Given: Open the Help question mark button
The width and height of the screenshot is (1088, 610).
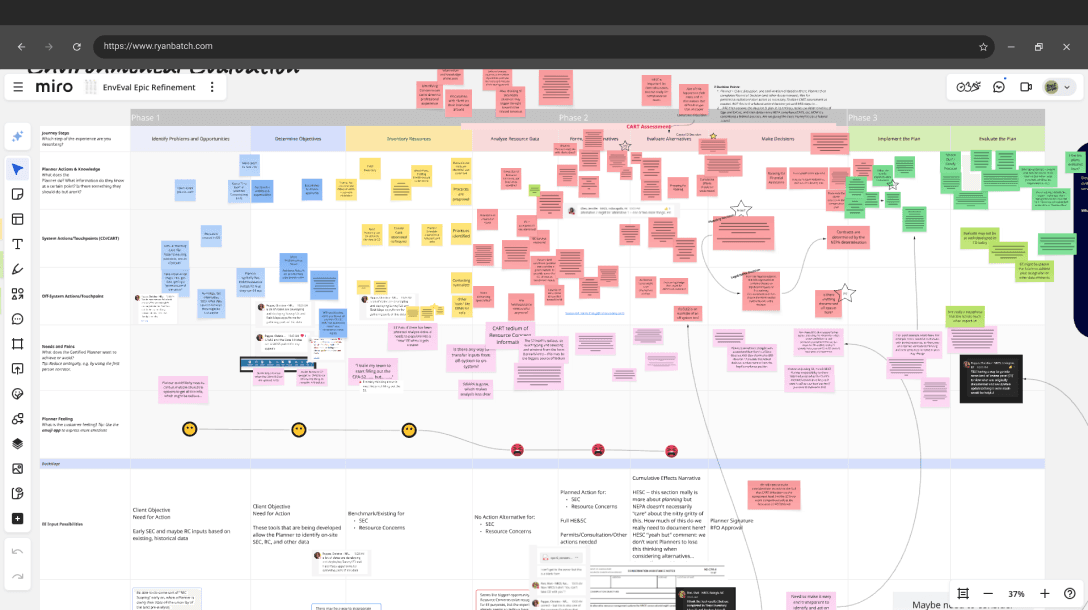Looking at the screenshot, I should tap(1070, 593).
